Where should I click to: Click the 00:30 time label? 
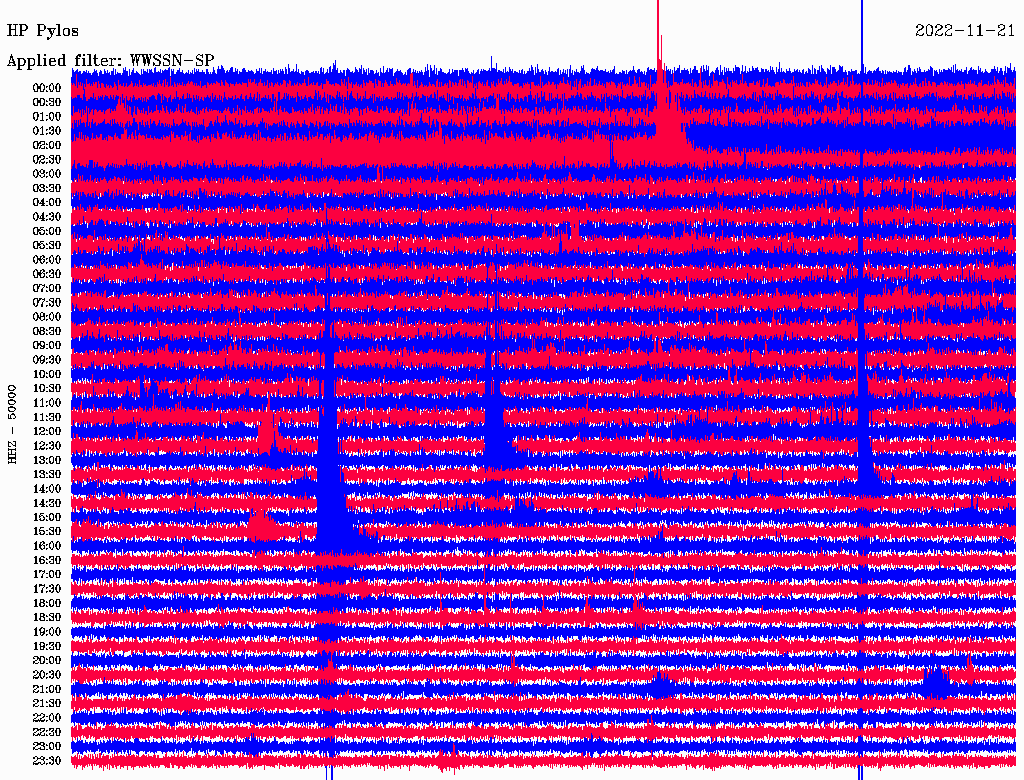click(47, 102)
